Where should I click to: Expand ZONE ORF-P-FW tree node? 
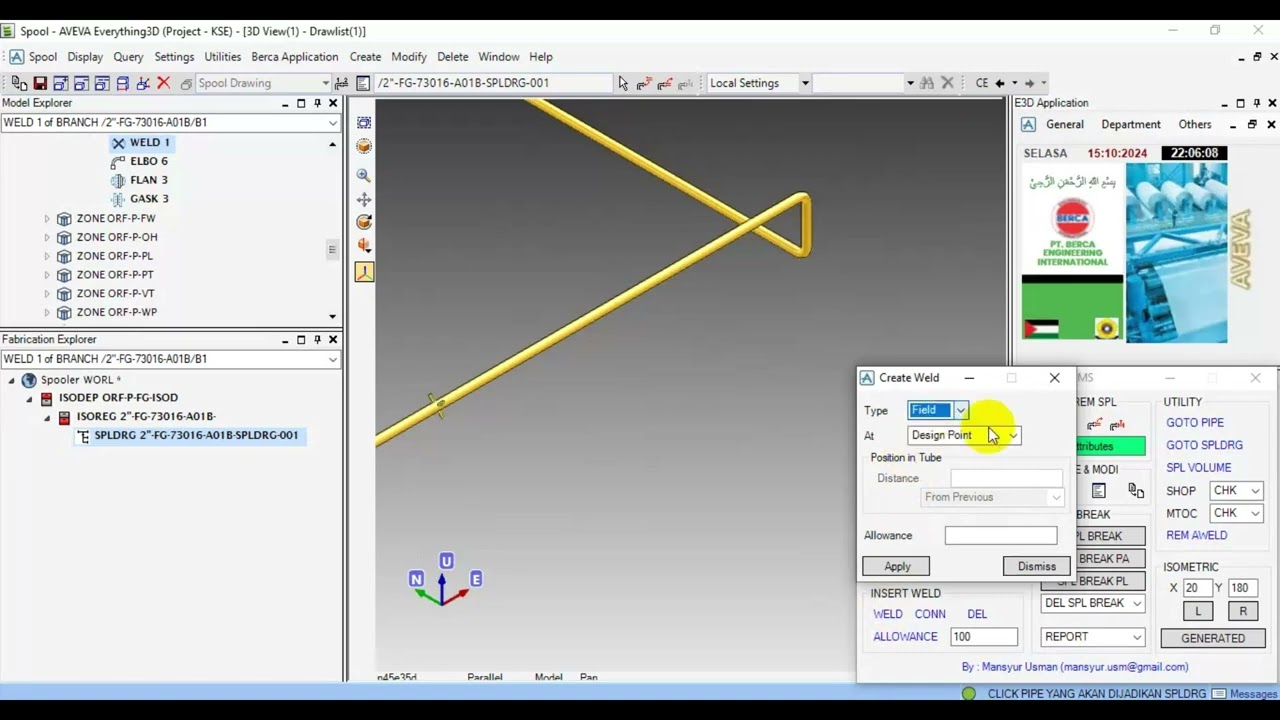point(46,218)
